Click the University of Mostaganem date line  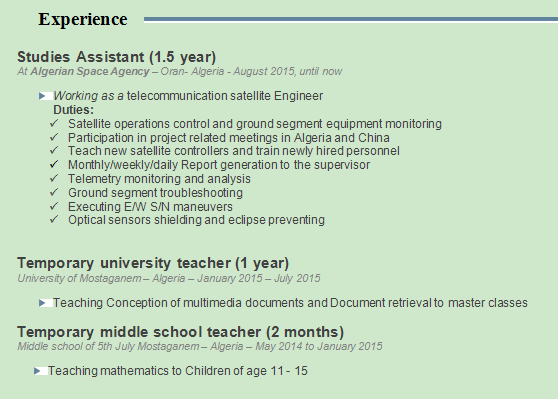pos(169,278)
